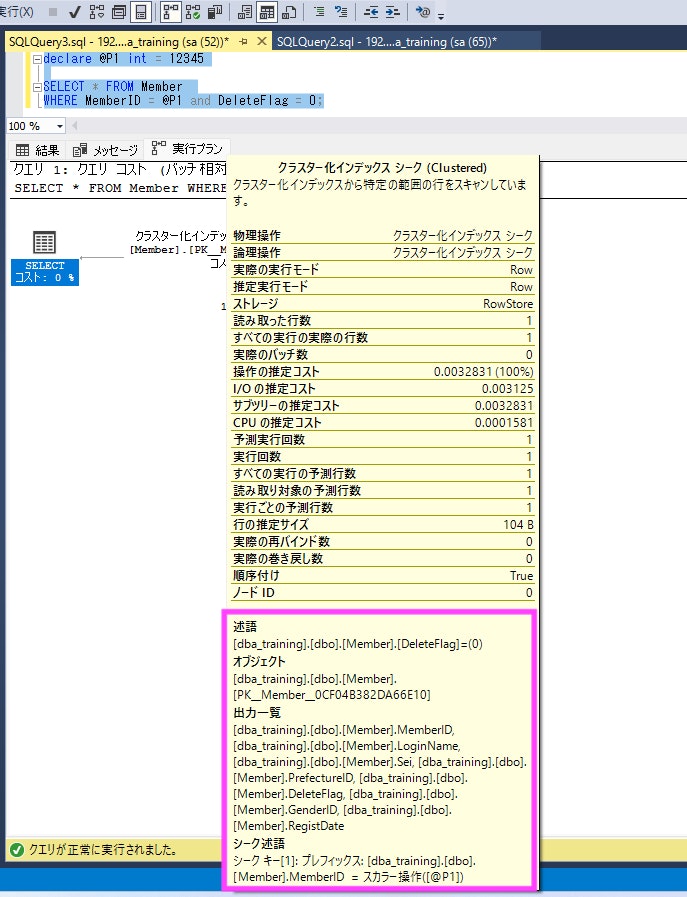Collapse the declare @P1 code block
Viewport: 687px width, 897px height.
point(37,59)
